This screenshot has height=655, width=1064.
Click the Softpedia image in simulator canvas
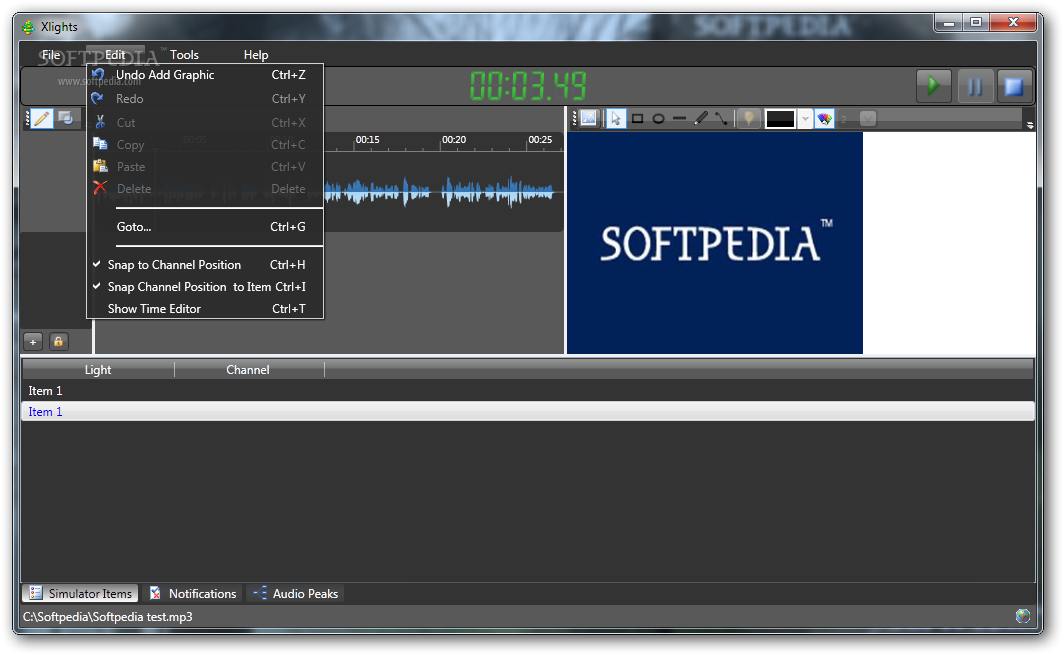coord(715,243)
